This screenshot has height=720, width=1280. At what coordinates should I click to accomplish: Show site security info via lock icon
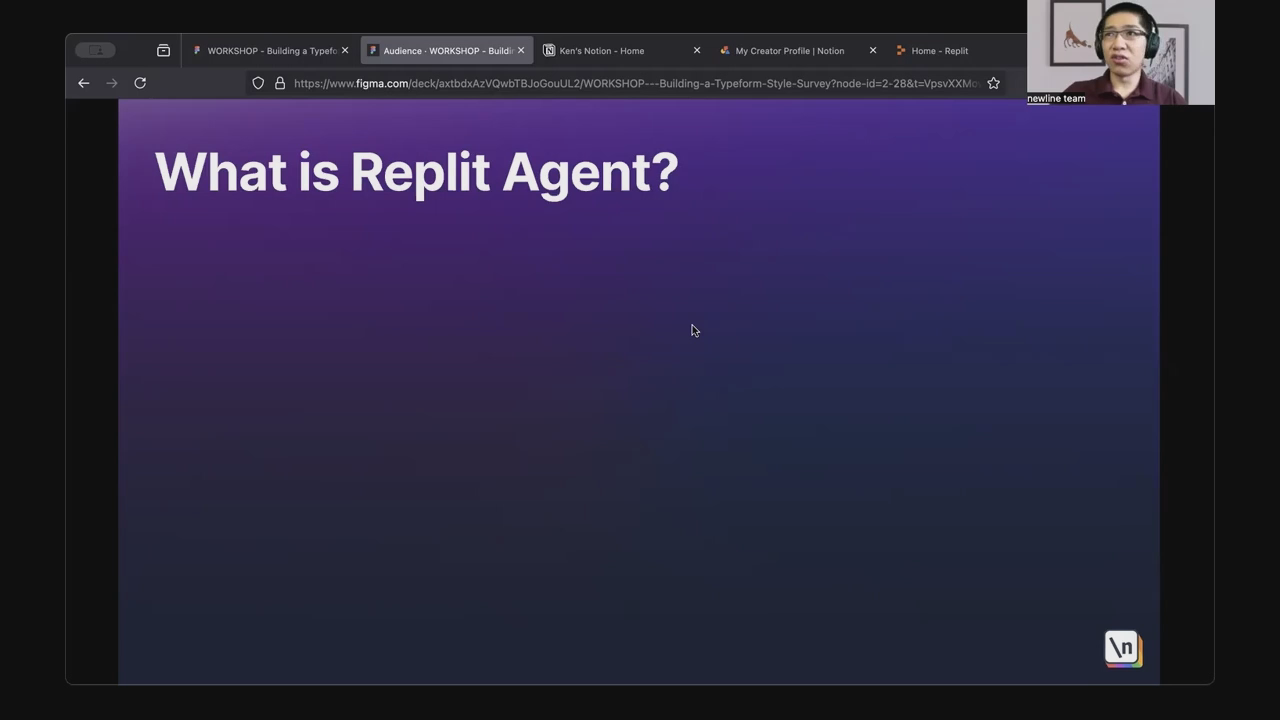pyautogui.click(x=280, y=83)
